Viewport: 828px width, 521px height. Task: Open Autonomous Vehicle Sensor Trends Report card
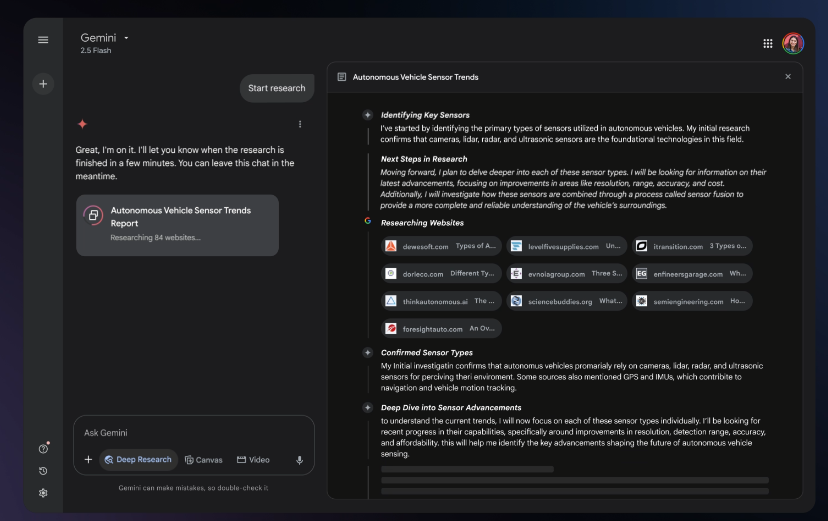click(x=177, y=225)
